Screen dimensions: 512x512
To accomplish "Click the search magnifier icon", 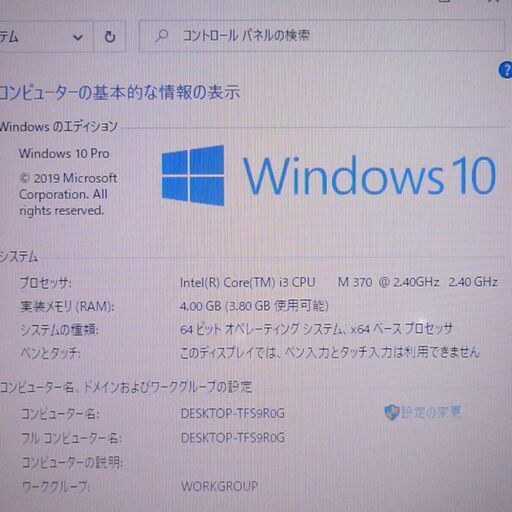I will pos(162,36).
